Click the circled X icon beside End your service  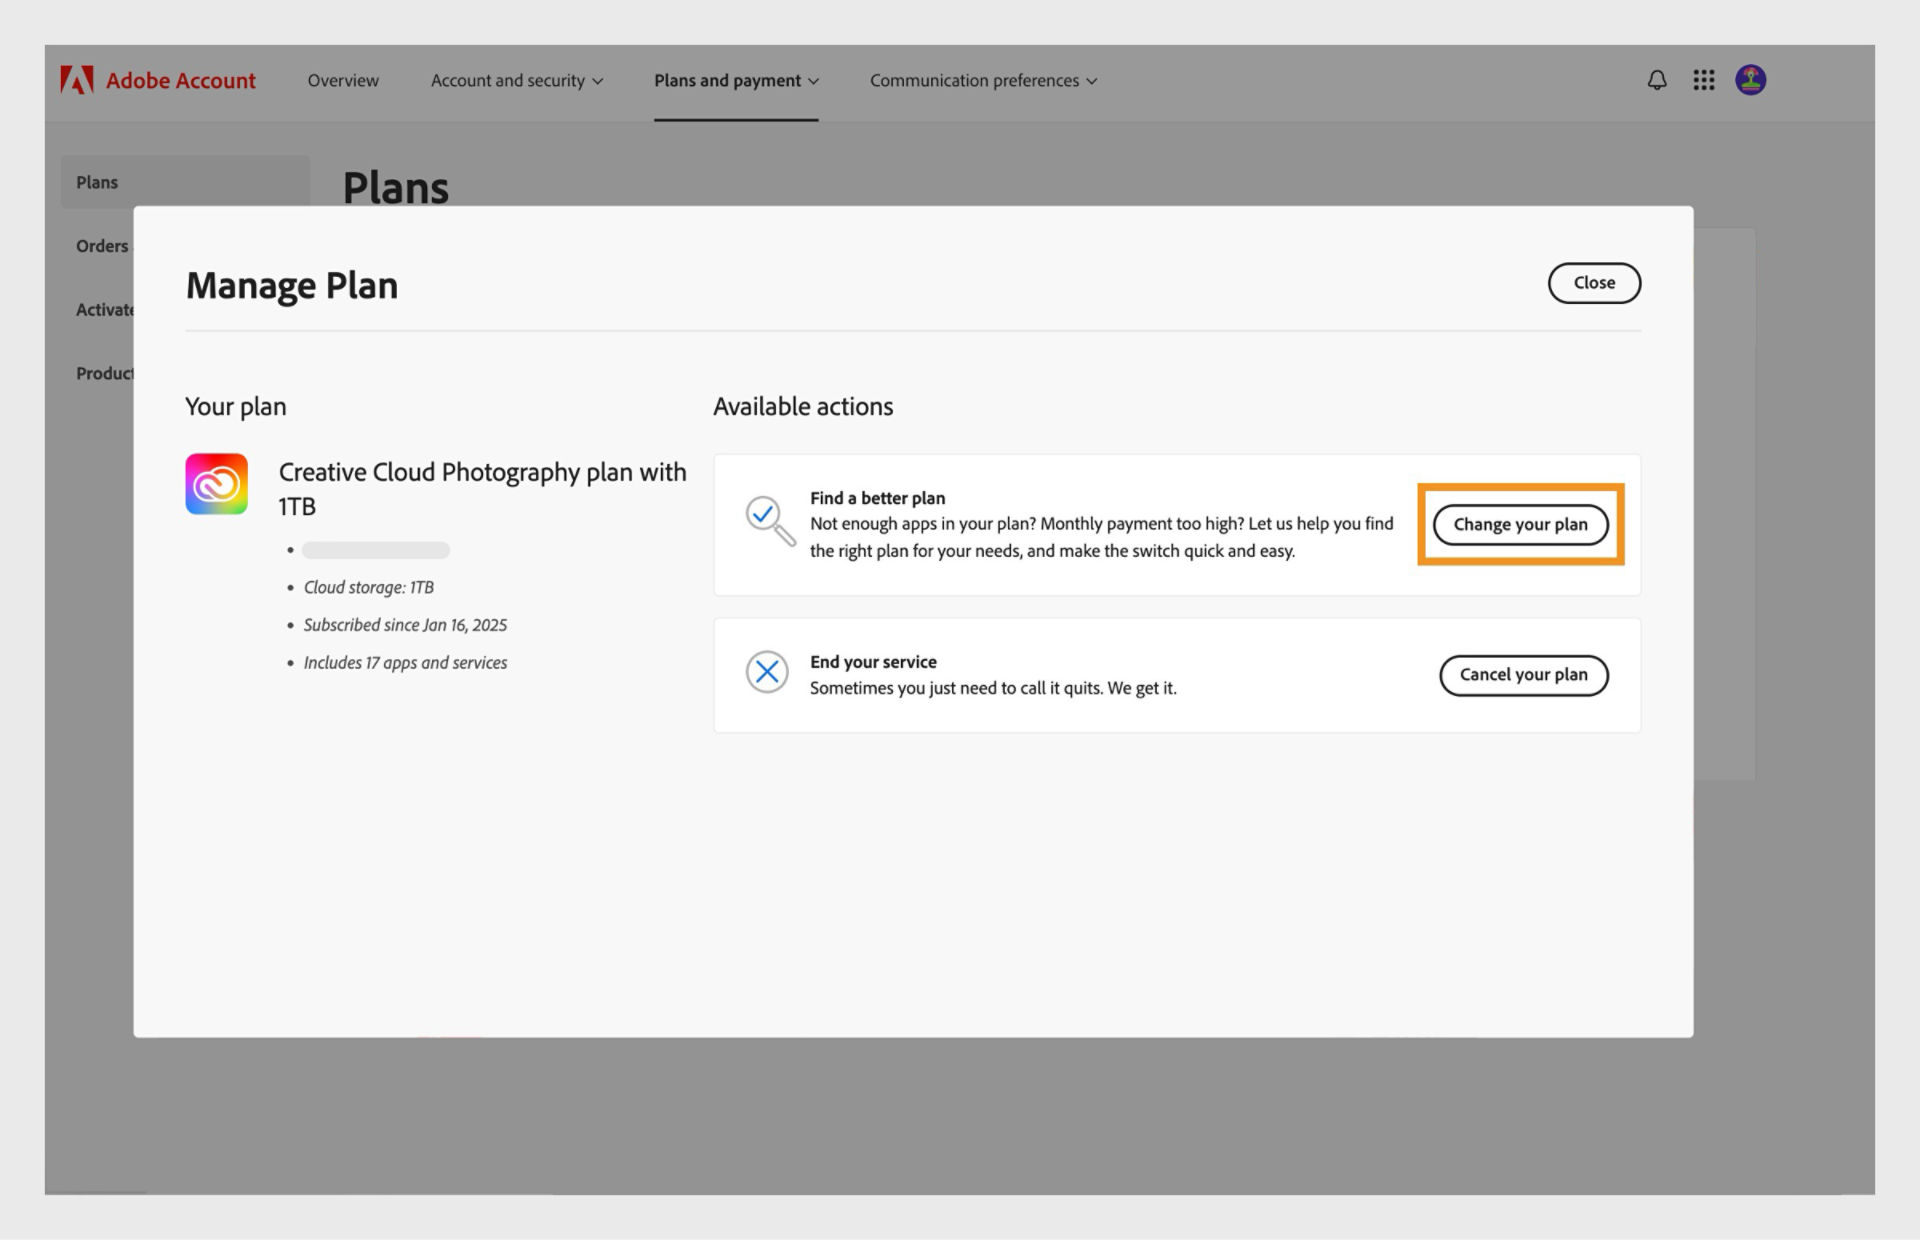767,671
